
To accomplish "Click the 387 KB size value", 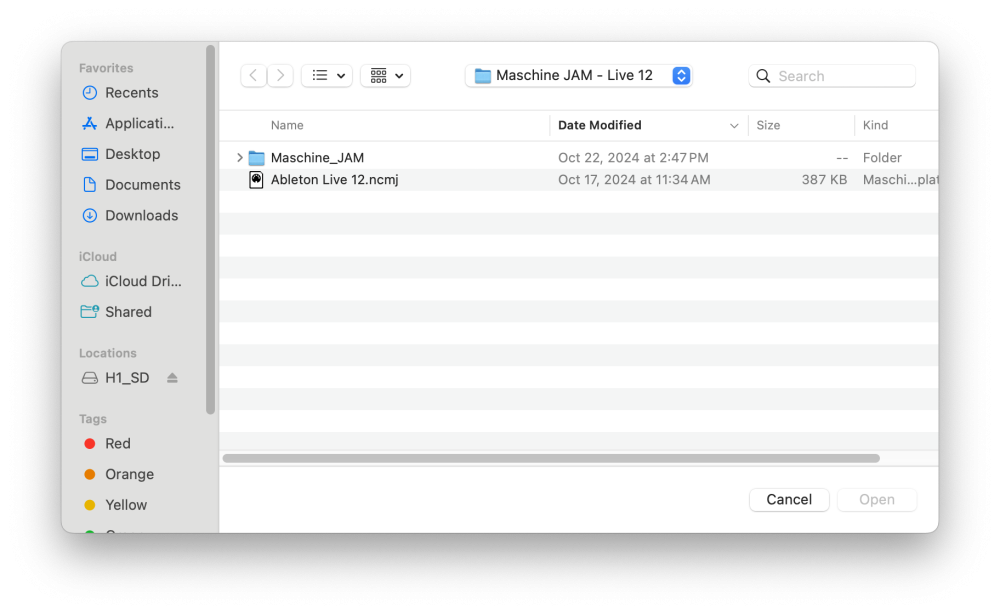I will pos(824,180).
